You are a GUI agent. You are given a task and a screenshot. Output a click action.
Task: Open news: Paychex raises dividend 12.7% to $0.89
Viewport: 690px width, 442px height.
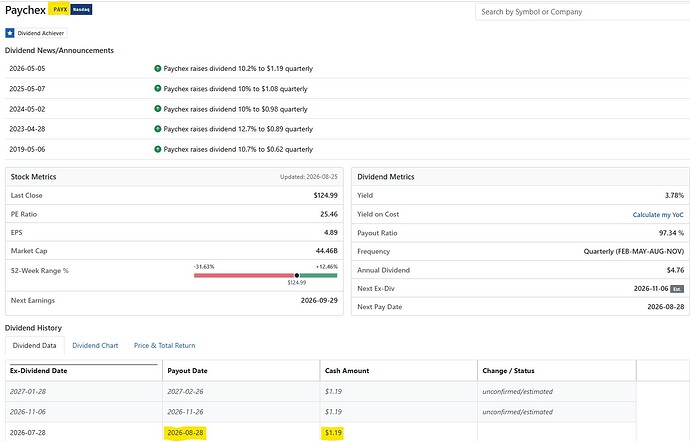tap(238, 129)
